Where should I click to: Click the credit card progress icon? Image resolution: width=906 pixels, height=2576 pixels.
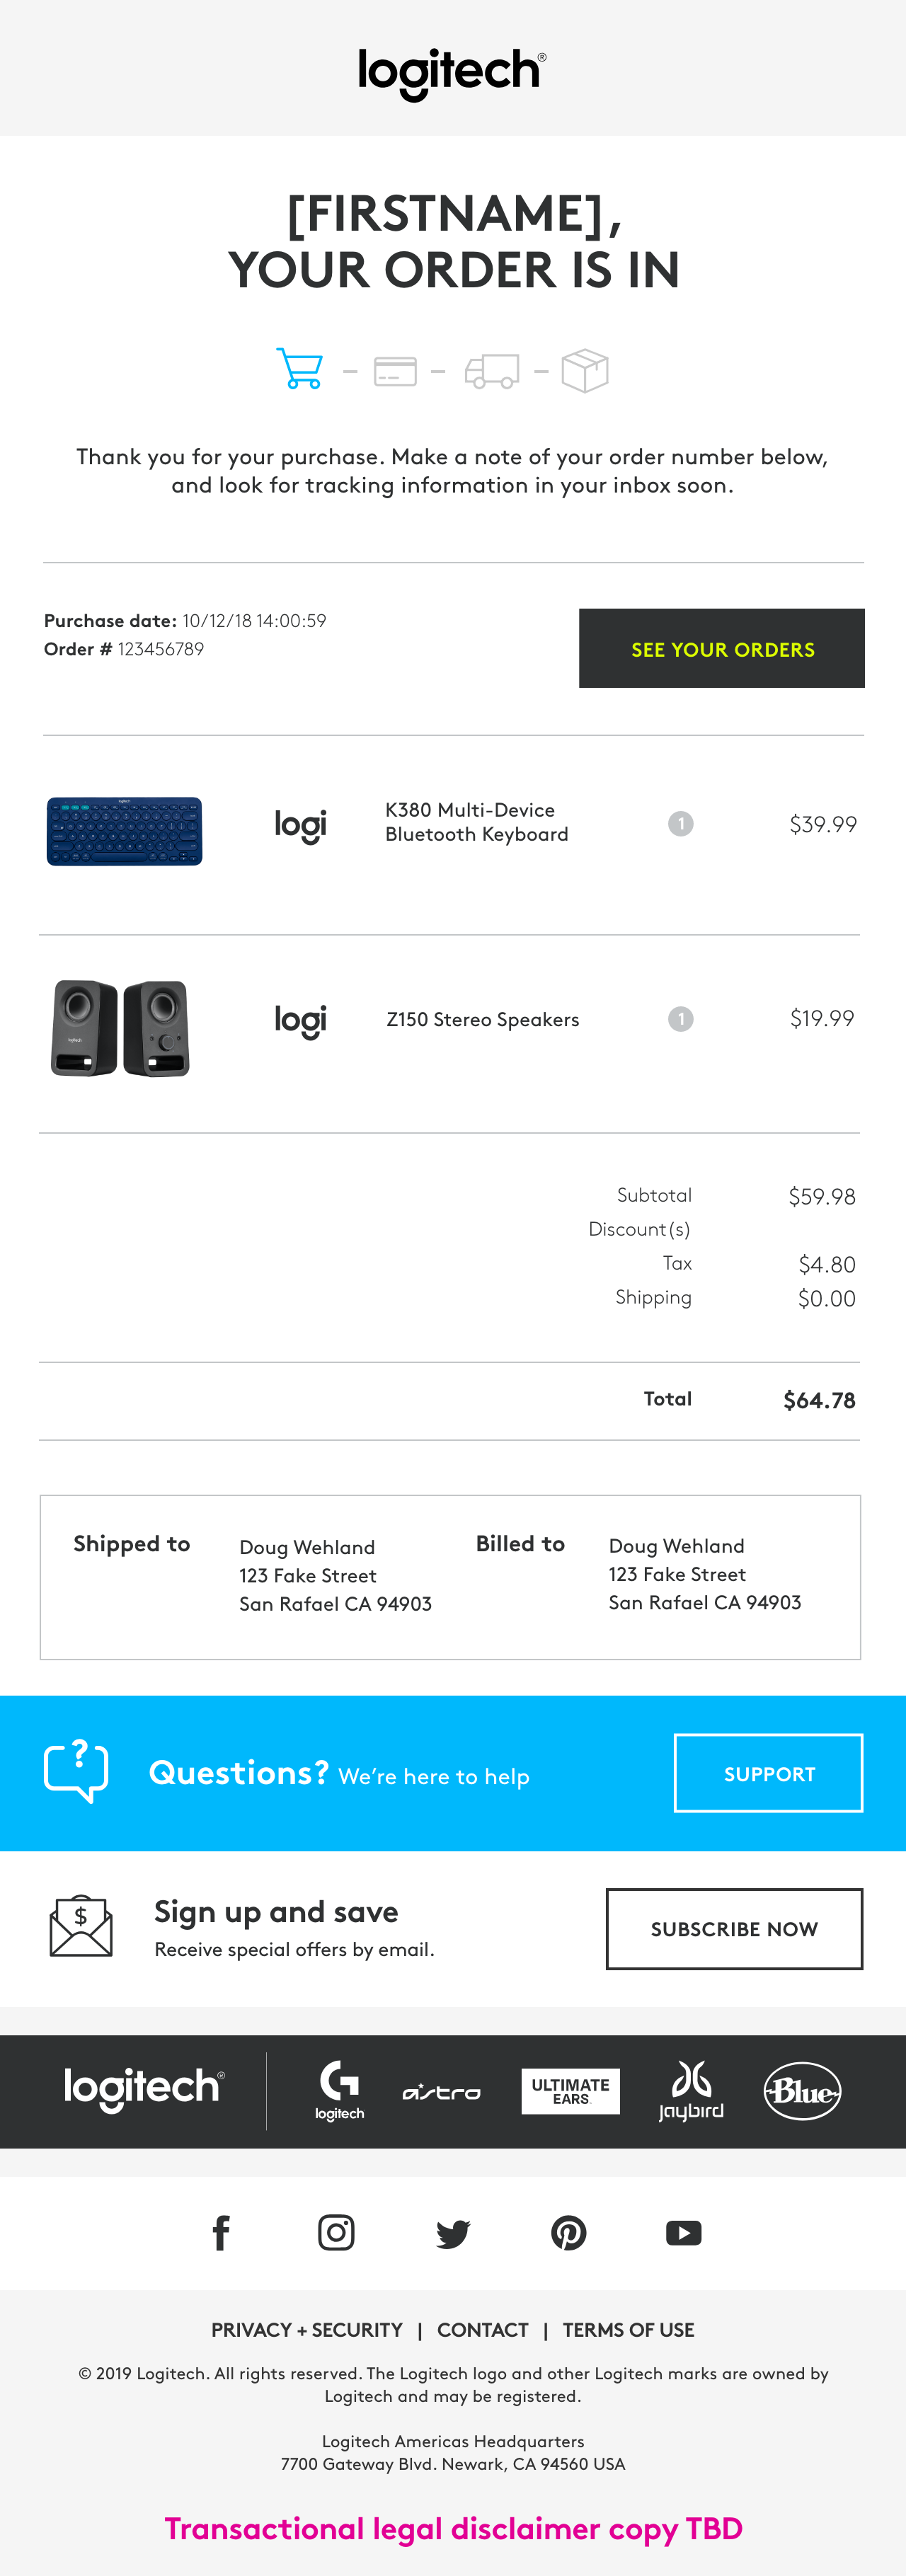point(395,371)
